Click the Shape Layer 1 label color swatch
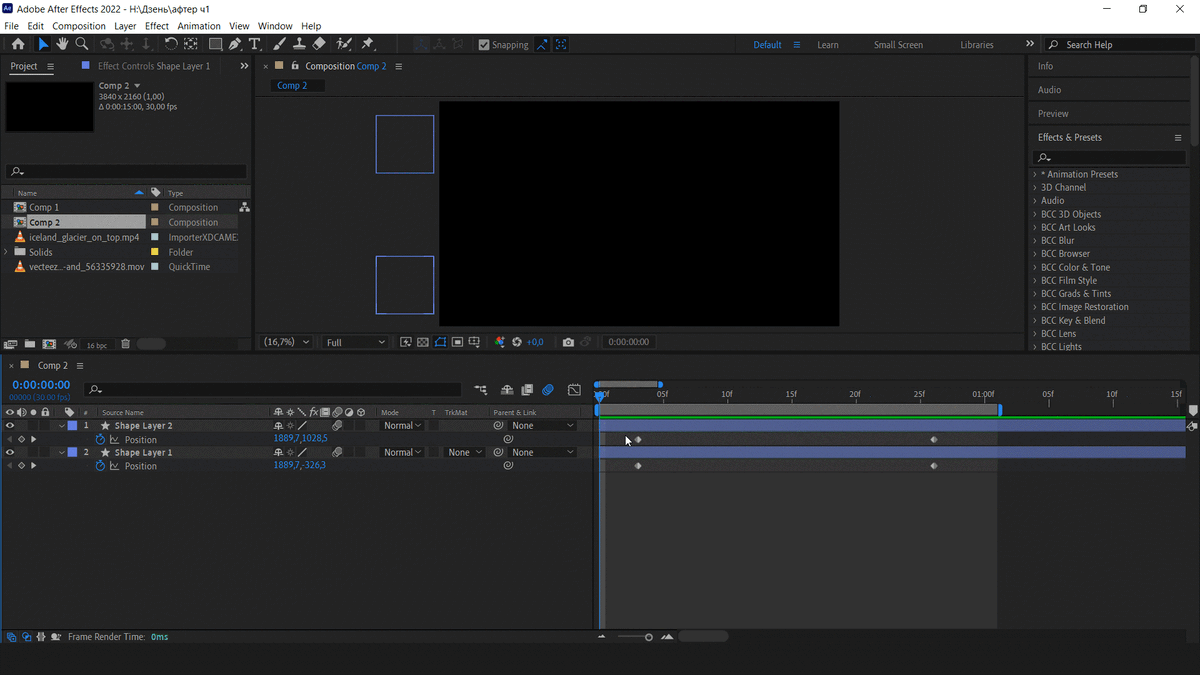Viewport: 1200px width, 675px height. click(x=72, y=452)
